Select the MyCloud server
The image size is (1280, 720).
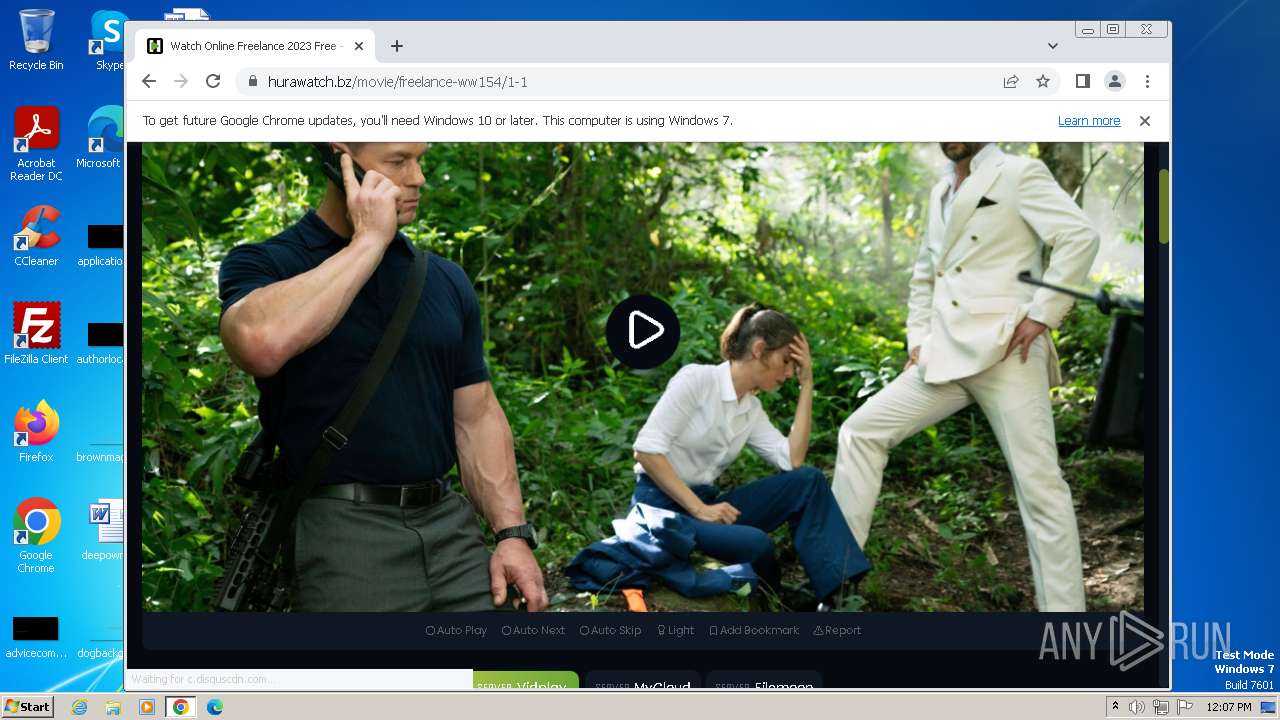[642, 681]
